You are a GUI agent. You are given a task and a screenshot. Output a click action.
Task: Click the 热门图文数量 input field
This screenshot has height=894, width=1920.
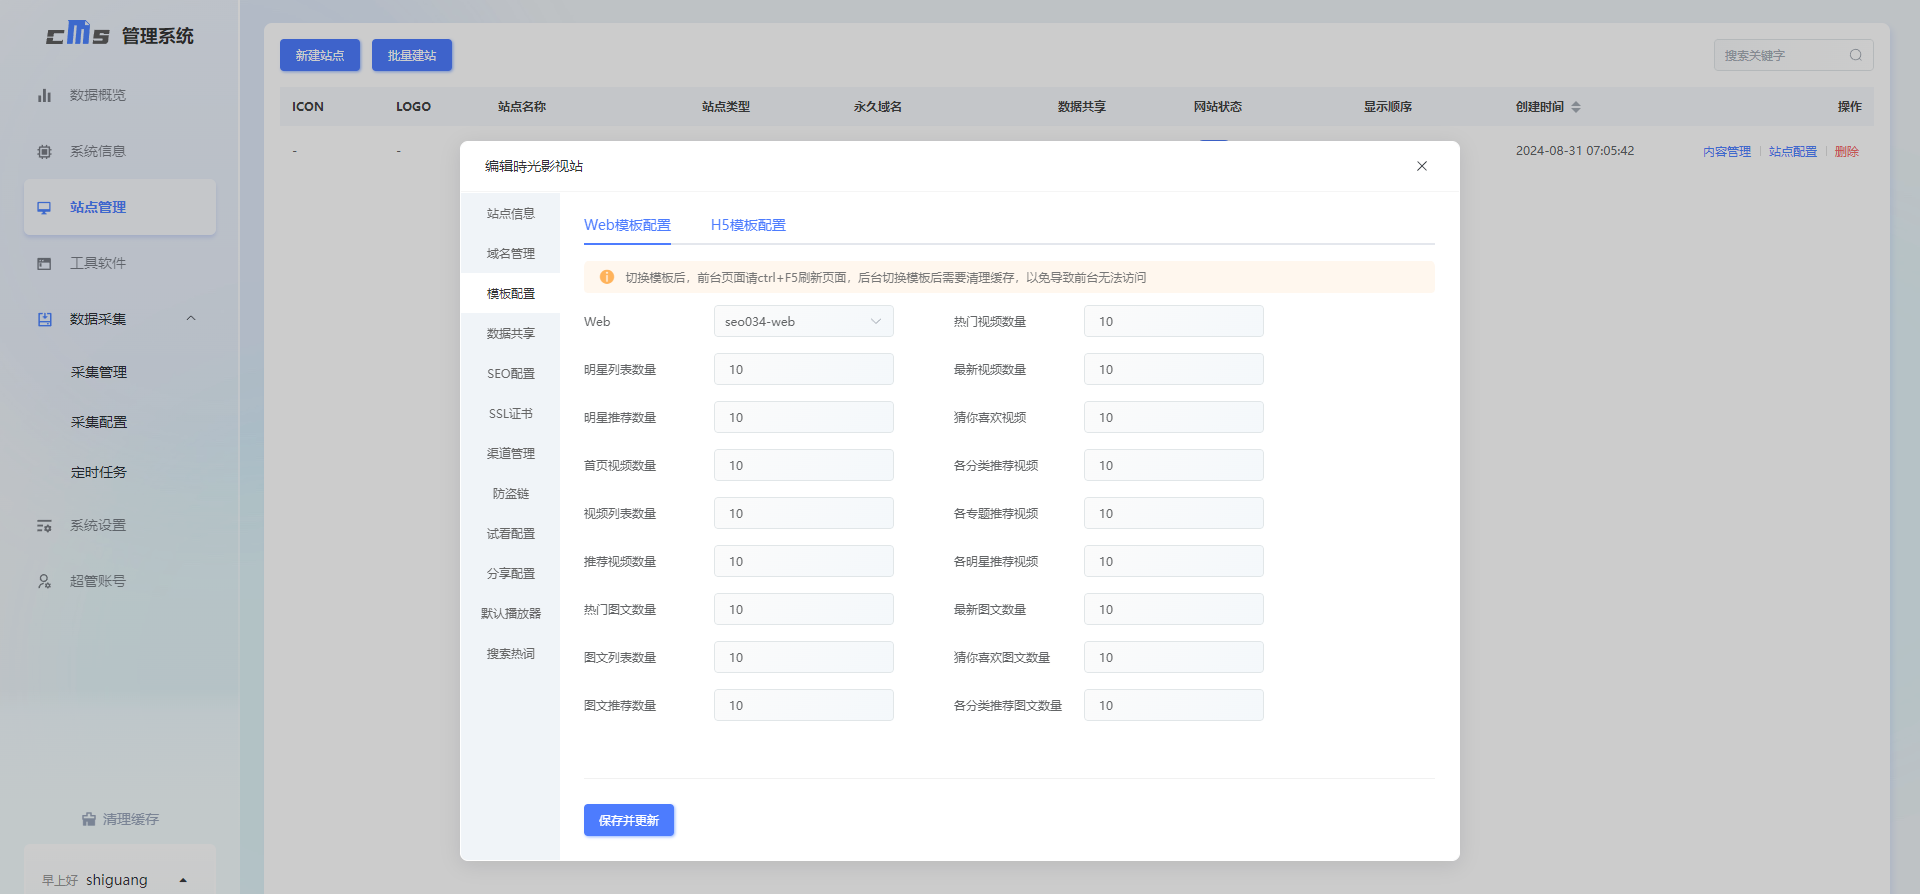pyautogui.click(x=804, y=609)
